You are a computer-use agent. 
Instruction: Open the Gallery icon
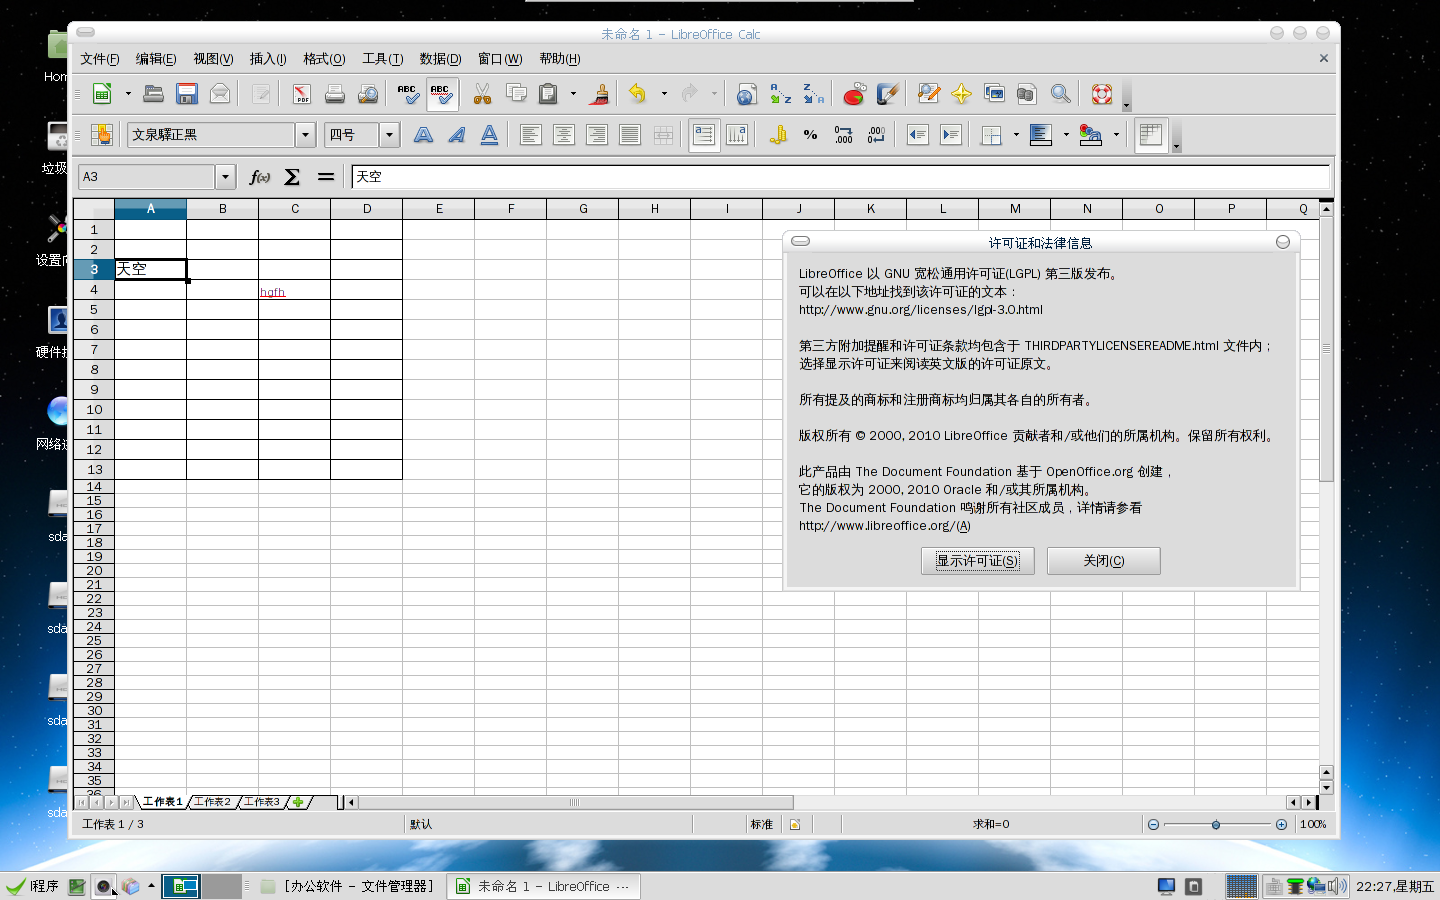click(994, 94)
